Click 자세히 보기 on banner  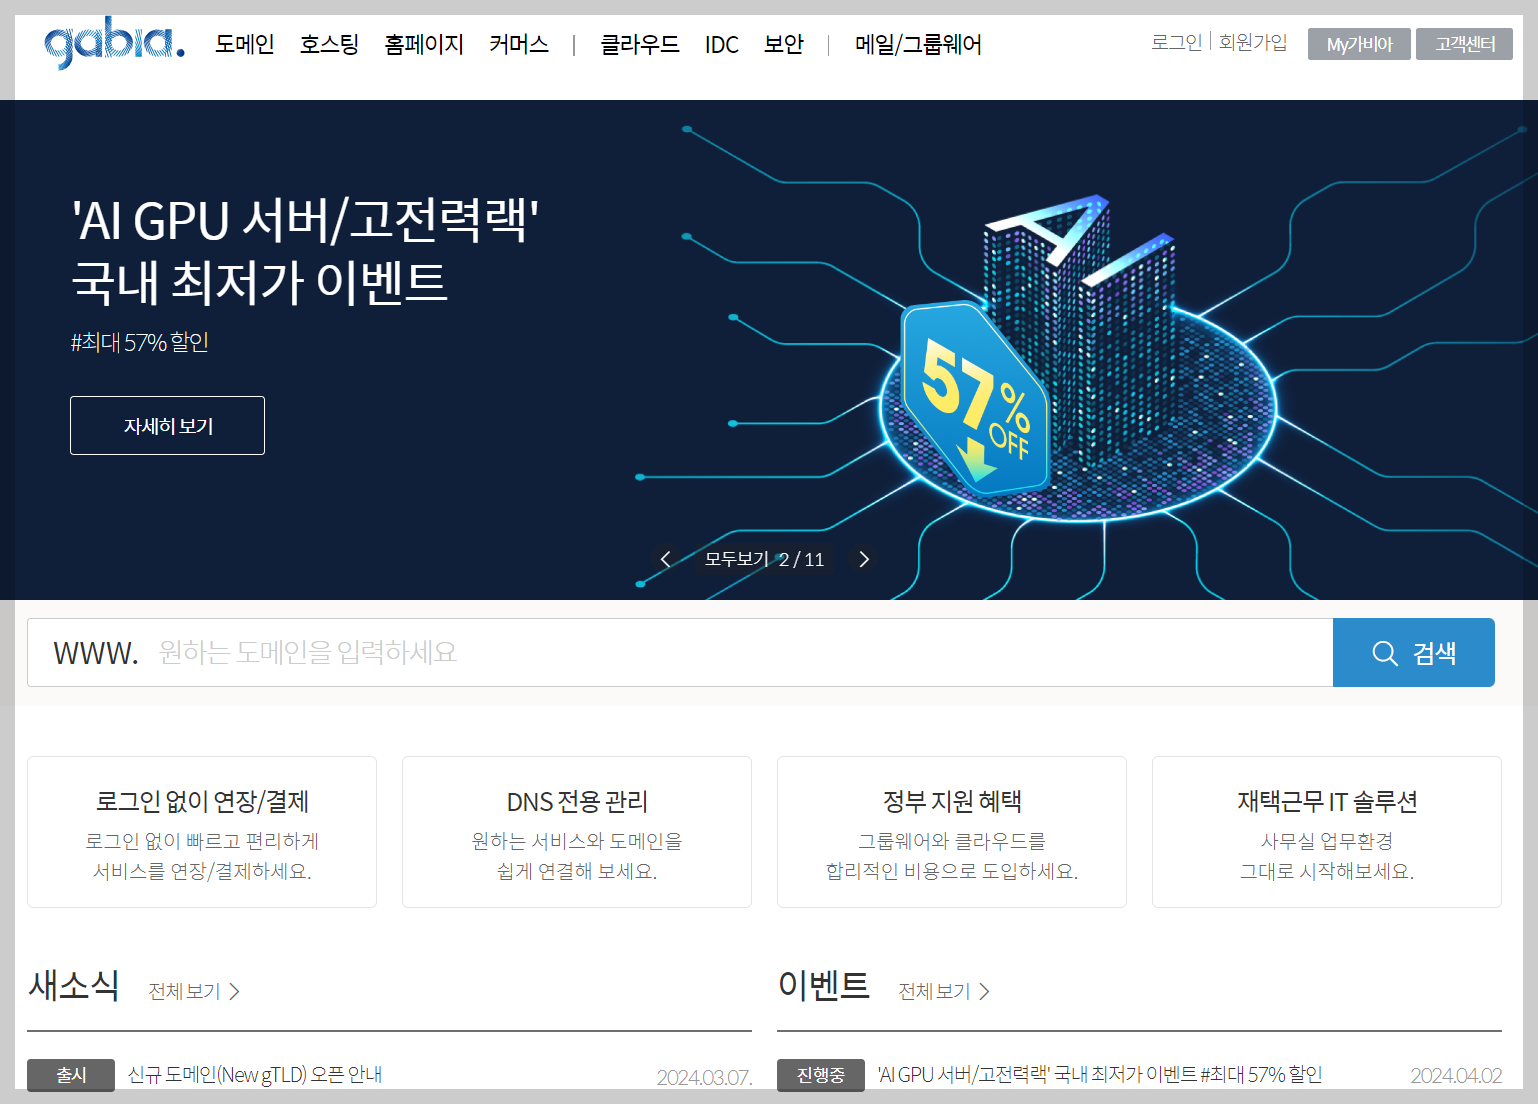point(167,426)
